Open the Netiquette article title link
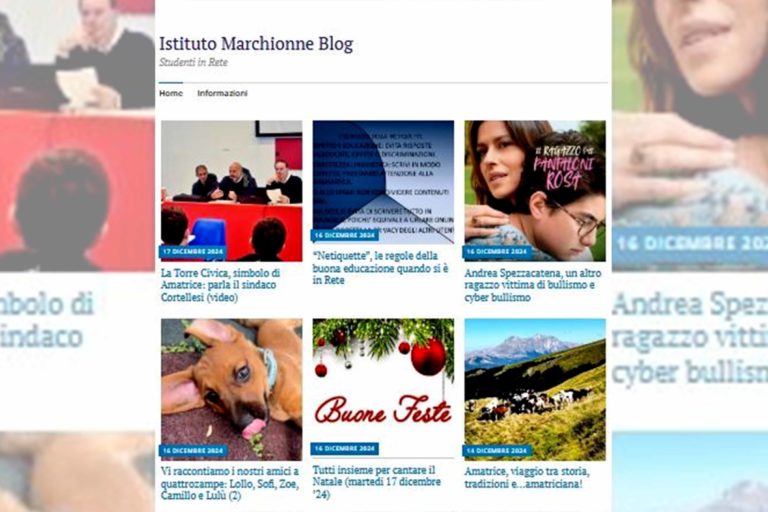 pyautogui.click(x=381, y=268)
